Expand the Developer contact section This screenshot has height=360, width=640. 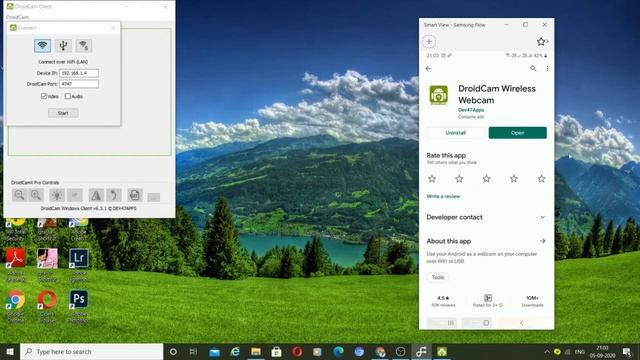486,217
